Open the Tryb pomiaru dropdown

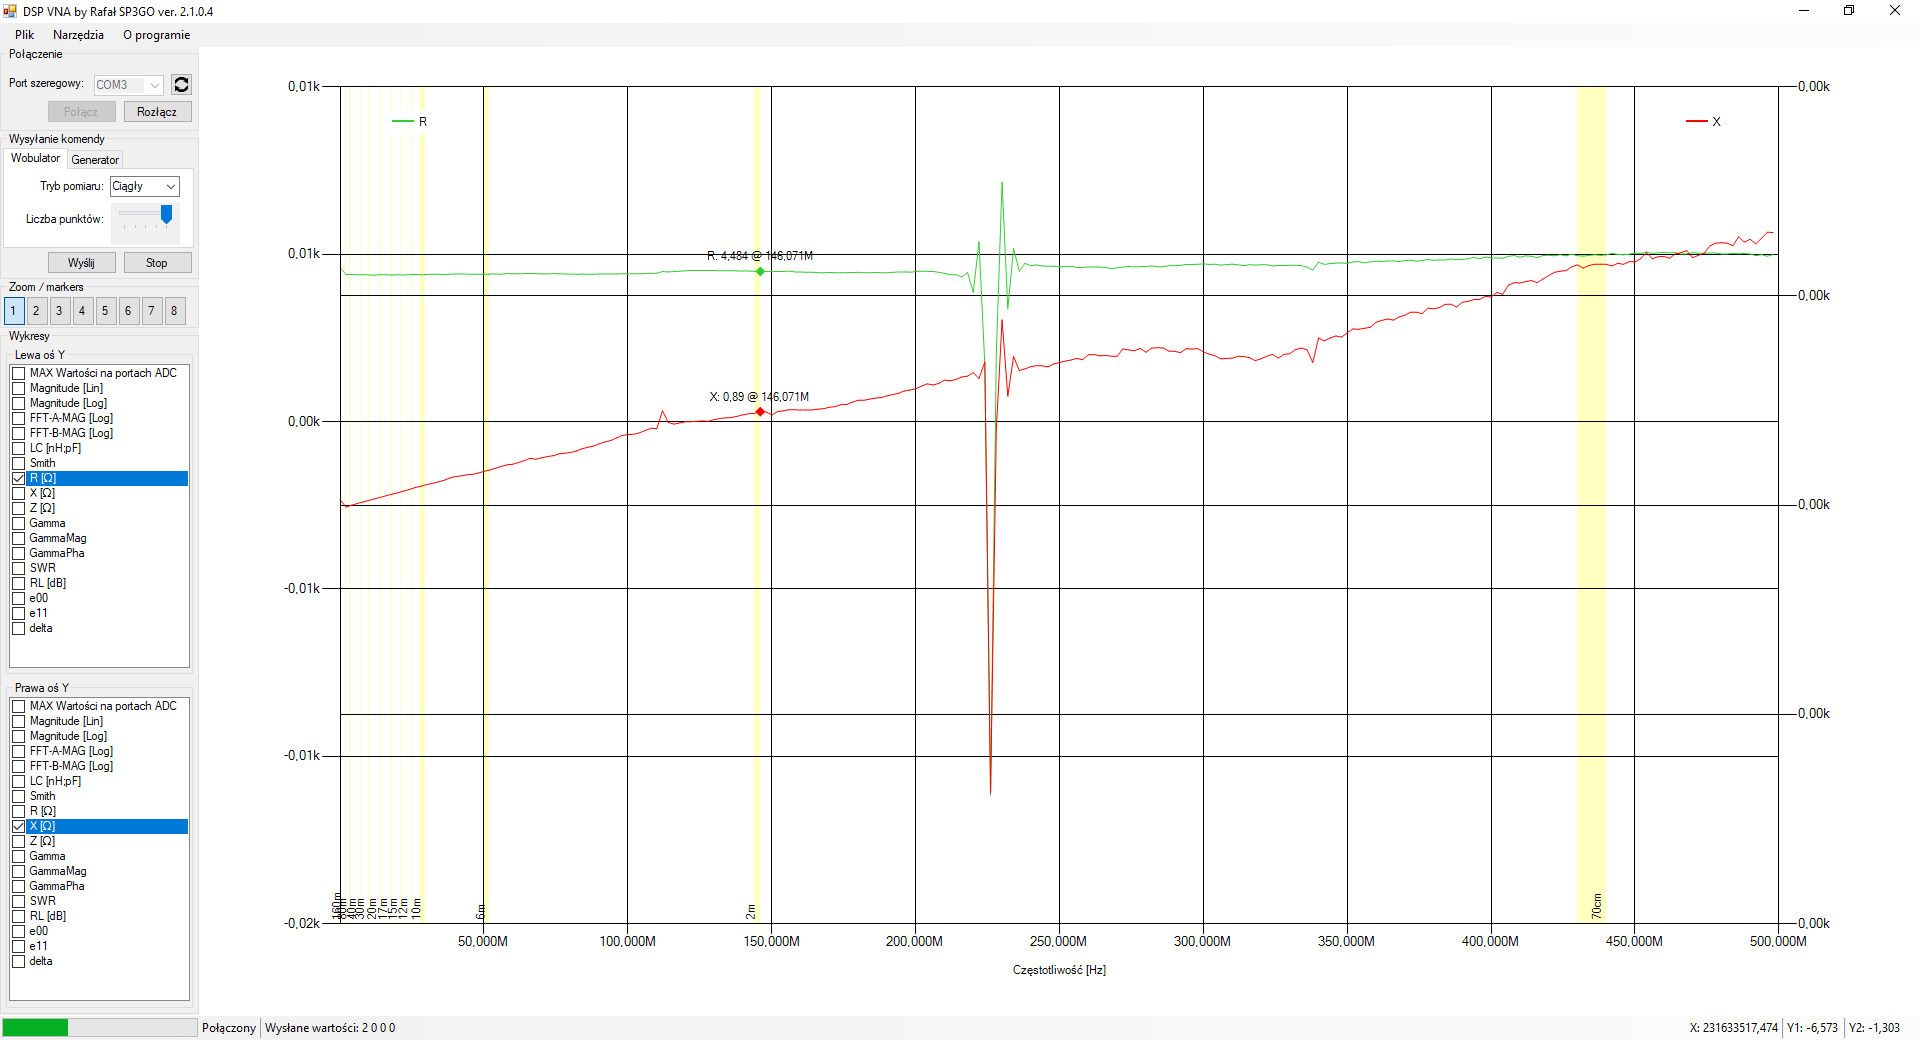(145, 186)
